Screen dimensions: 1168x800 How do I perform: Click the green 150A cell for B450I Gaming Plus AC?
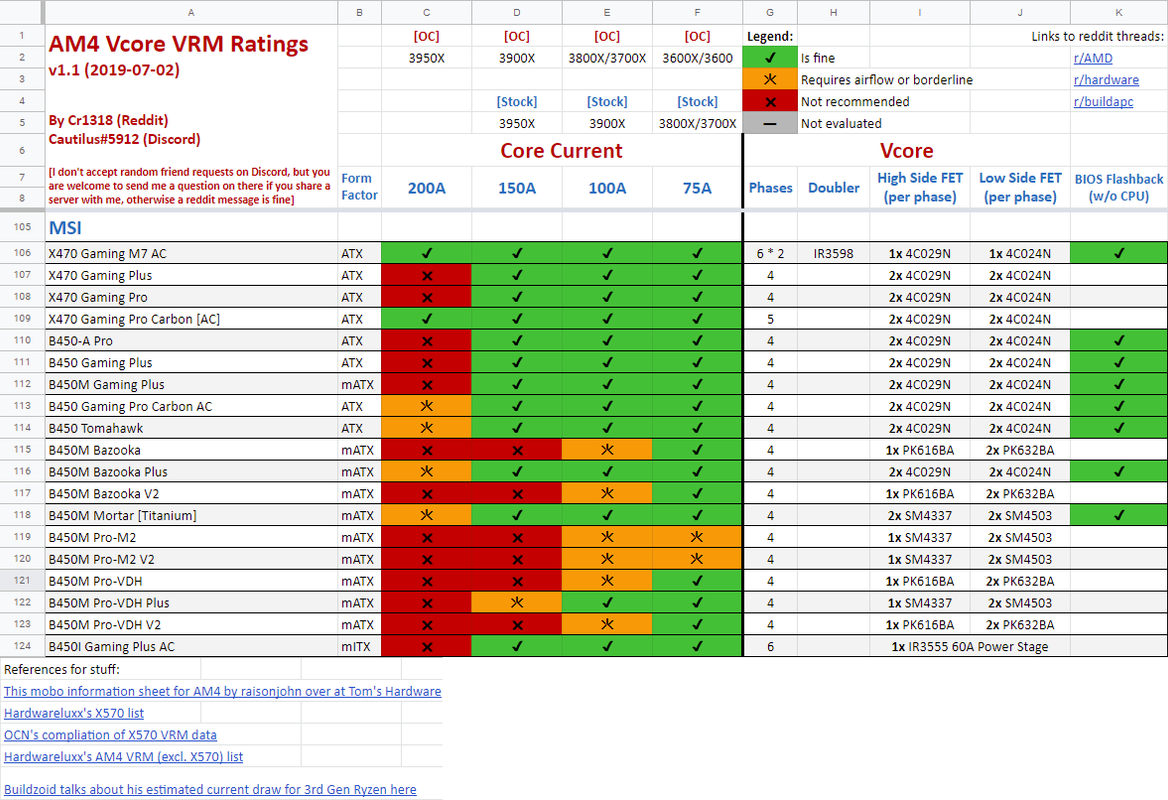(517, 646)
